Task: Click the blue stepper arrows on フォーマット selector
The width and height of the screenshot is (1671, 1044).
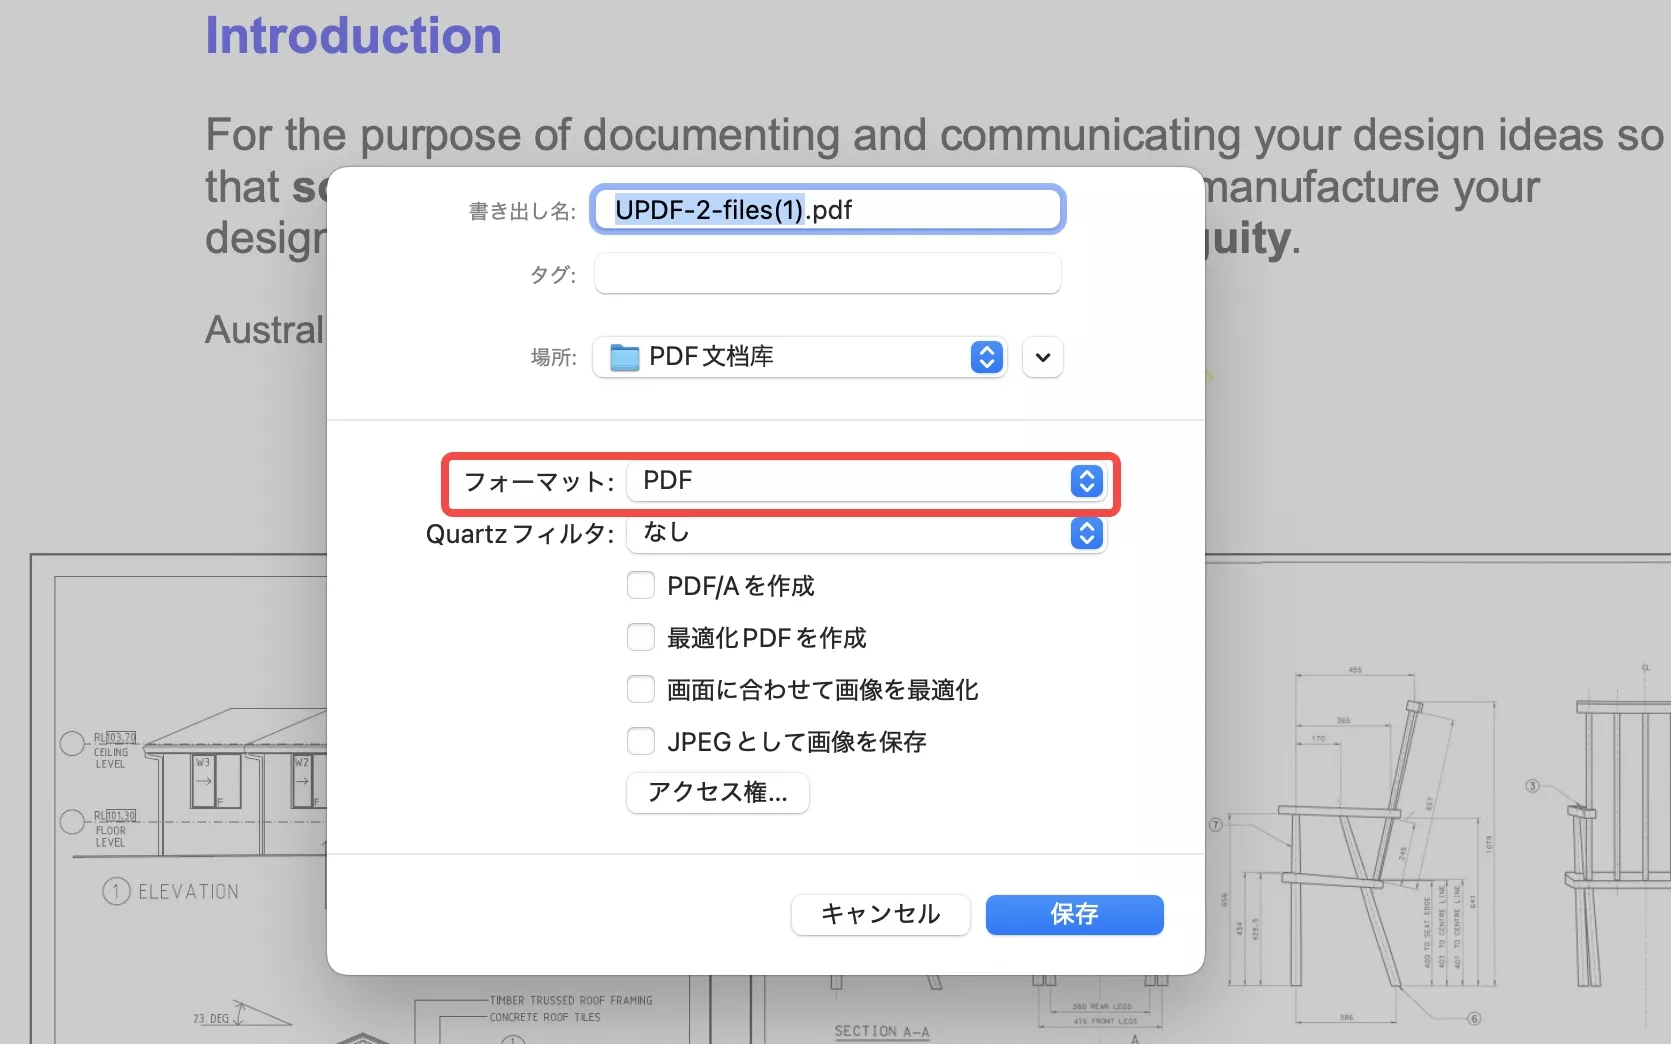Action: [1086, 481]
